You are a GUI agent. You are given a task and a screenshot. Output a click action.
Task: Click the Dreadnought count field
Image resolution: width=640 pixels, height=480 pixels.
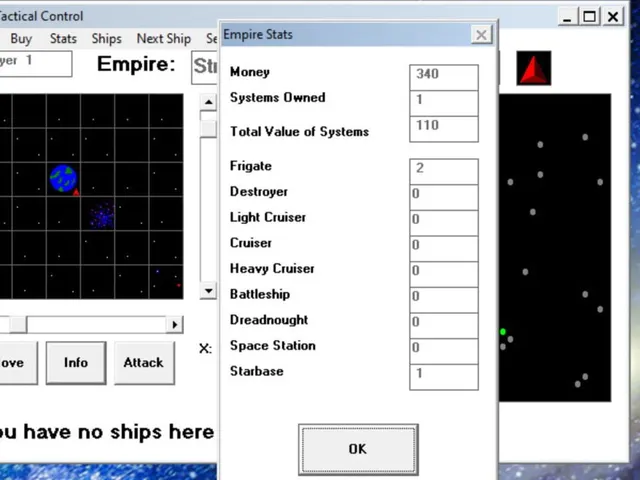click(444, 326)
